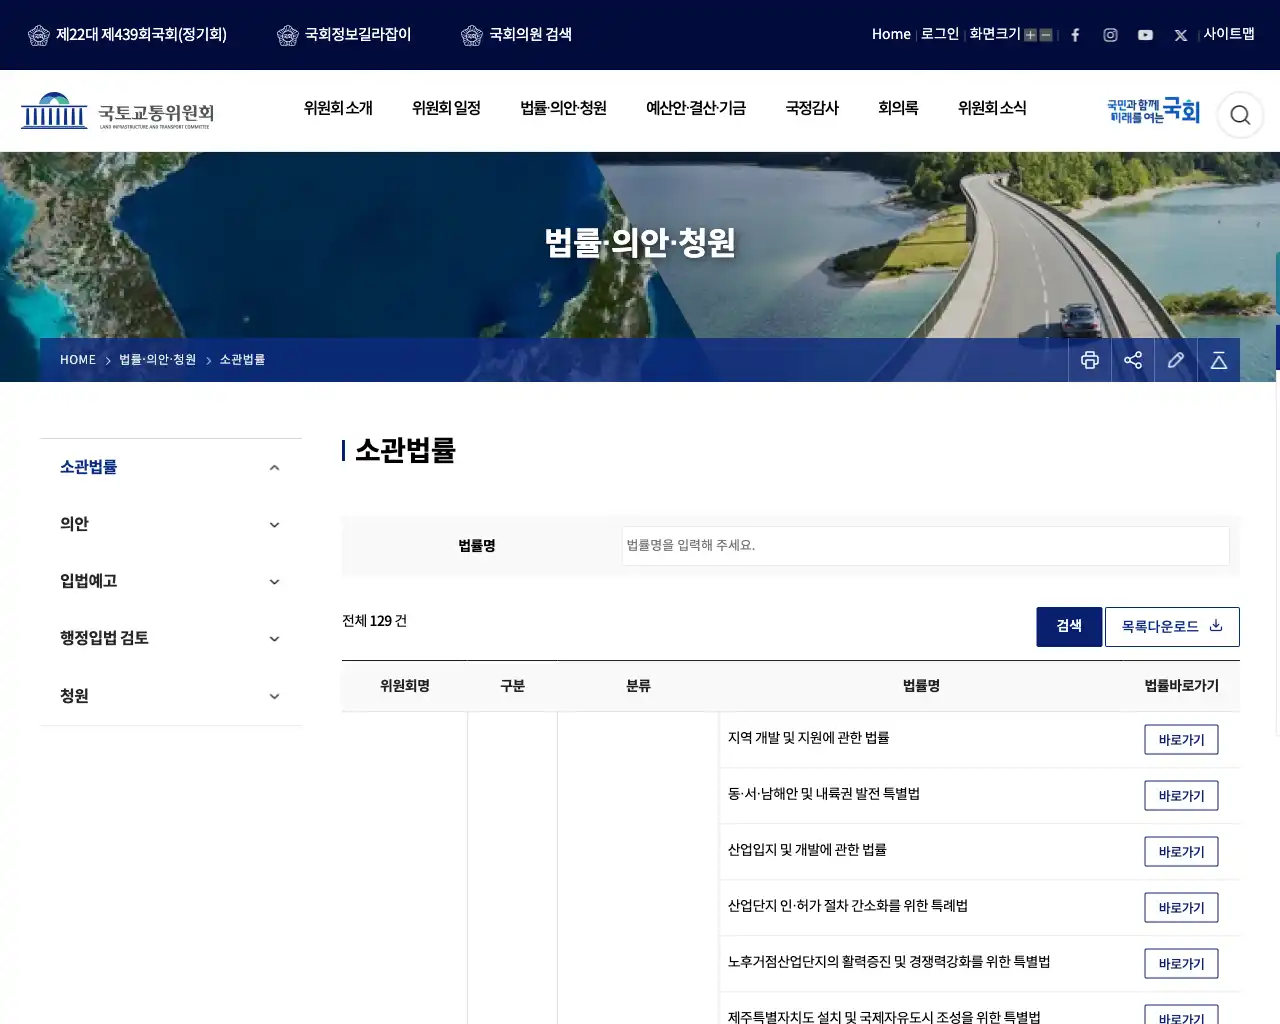Image resolution: width=1280 pixels, height=1024 pixels.
Task: Click the 법률바로가기 column header
Action: (1181, 686)
